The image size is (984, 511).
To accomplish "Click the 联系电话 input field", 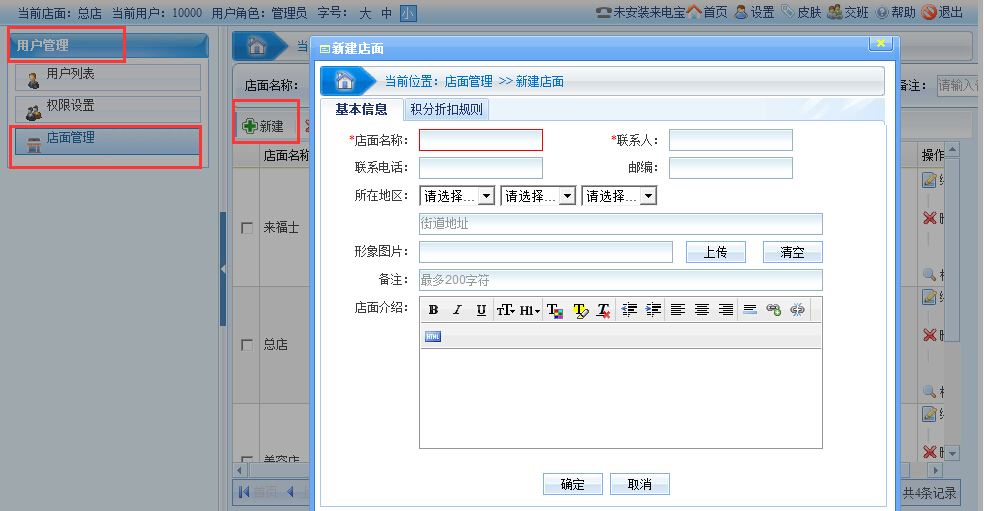I will coord(481,168).
